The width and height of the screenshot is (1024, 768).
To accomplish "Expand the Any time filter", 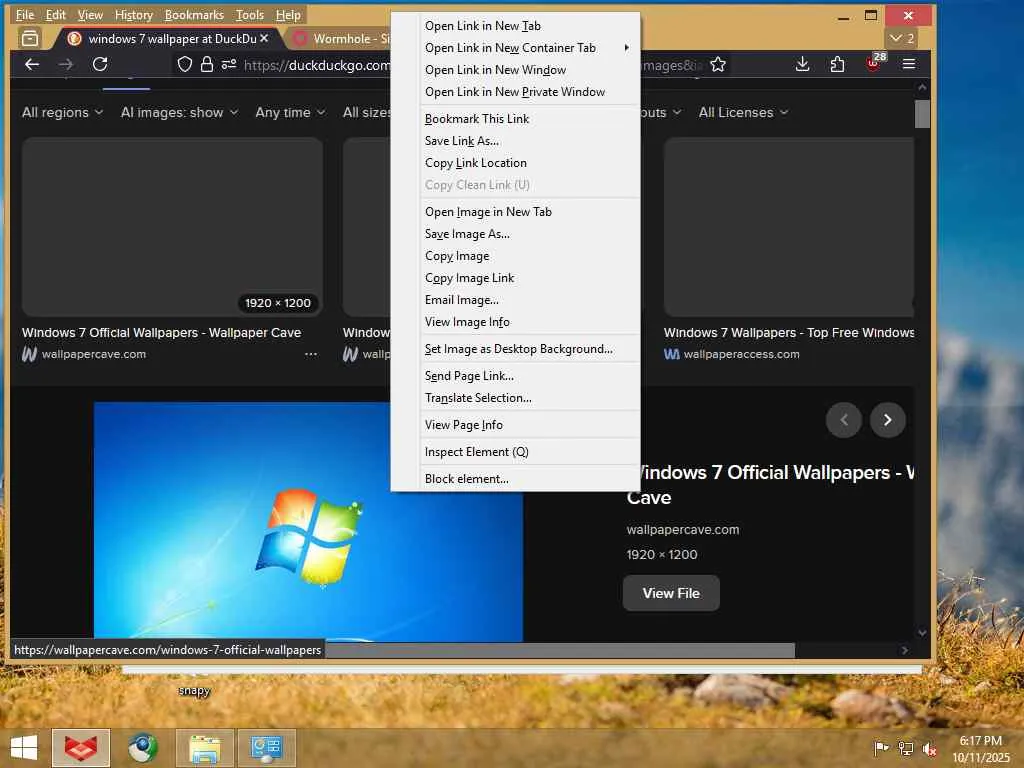I will [x=291, y=112].
